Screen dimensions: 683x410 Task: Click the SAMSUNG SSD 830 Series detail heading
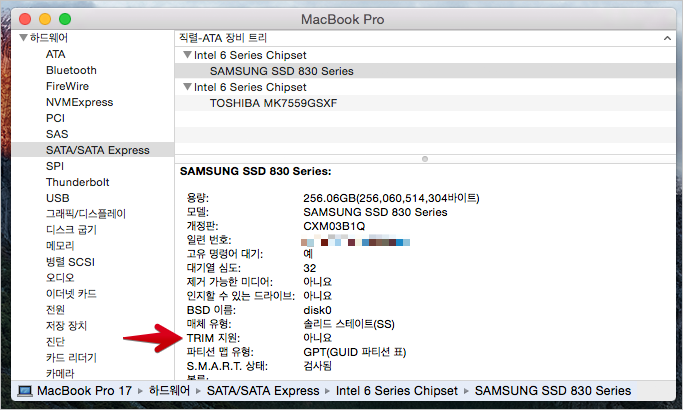tap(256, 171)
